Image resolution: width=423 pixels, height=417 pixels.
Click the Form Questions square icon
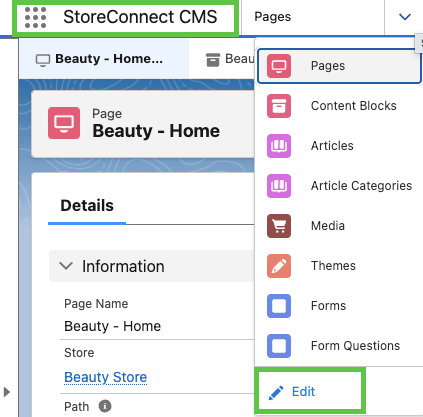point(279,346)
